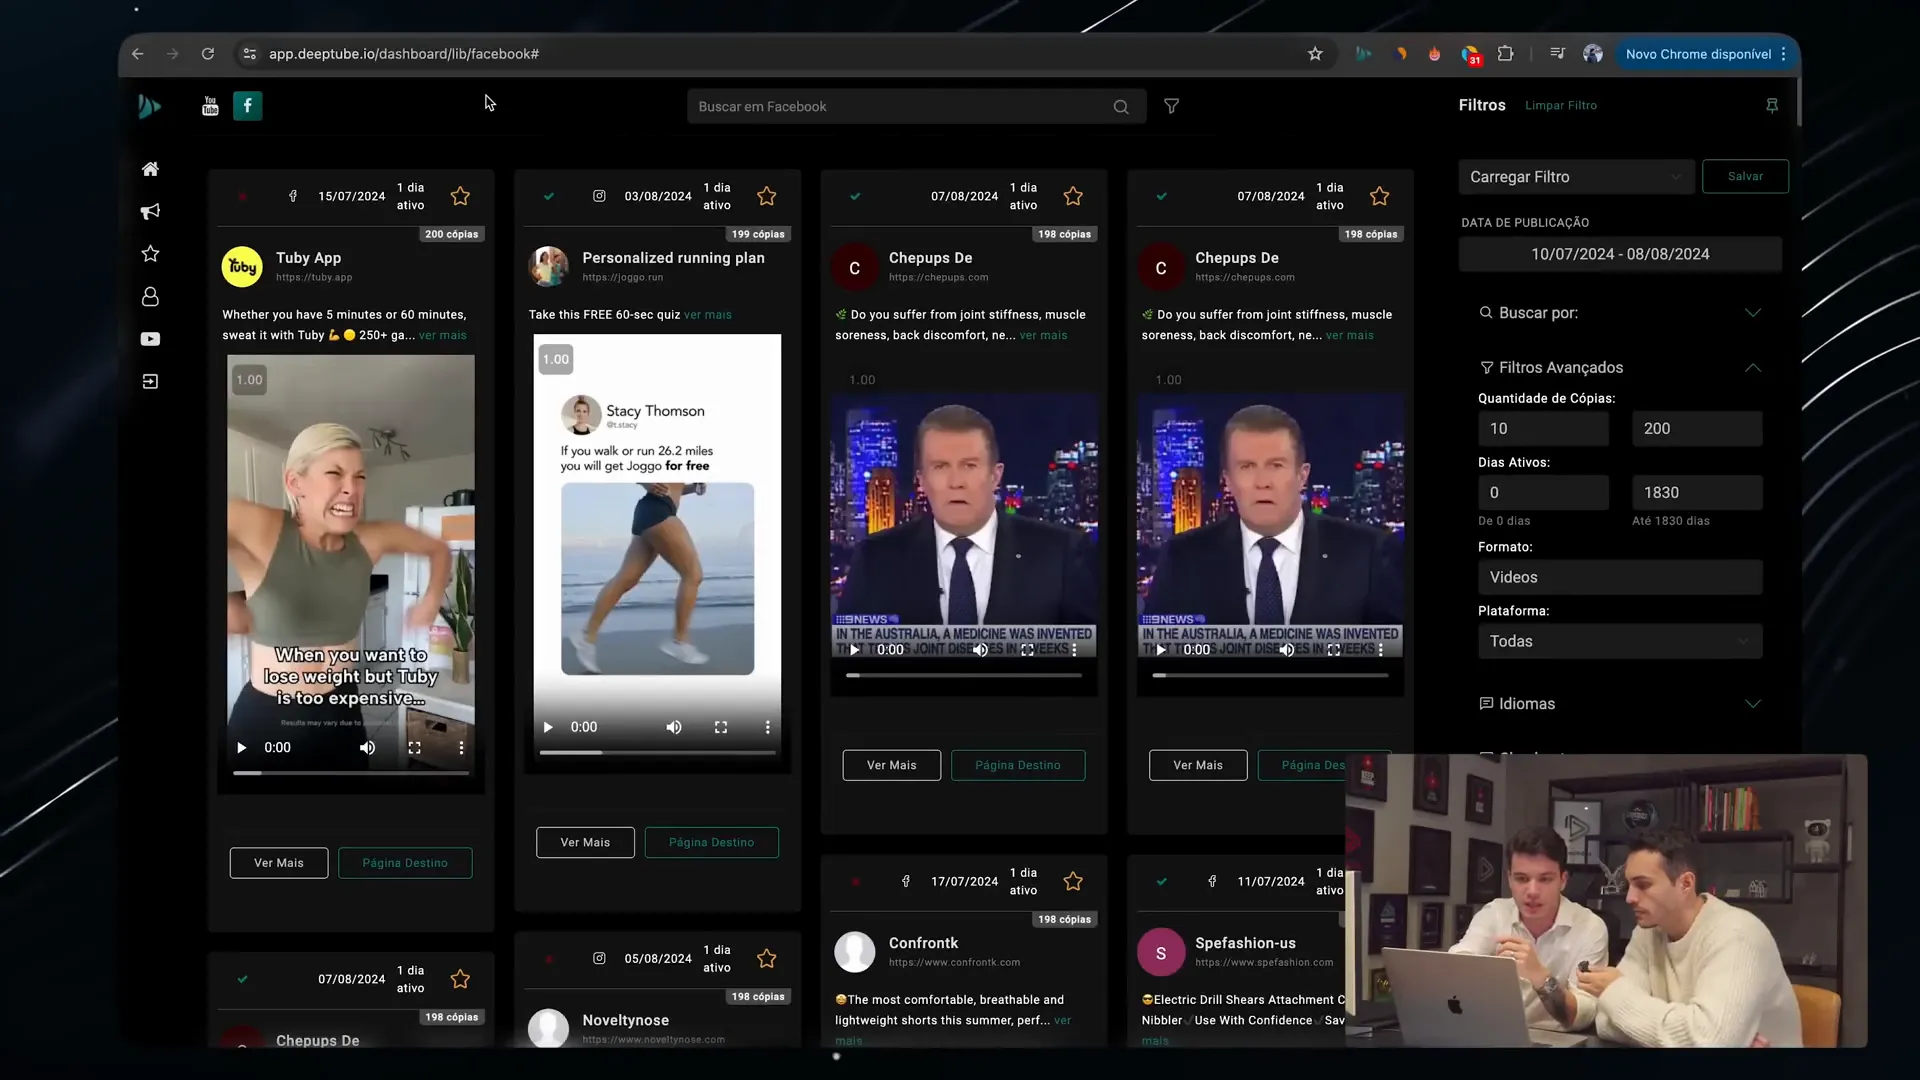1920x1080 pixels.
Task: Play the Personalized running plan video
Action: tap(548, 727)
